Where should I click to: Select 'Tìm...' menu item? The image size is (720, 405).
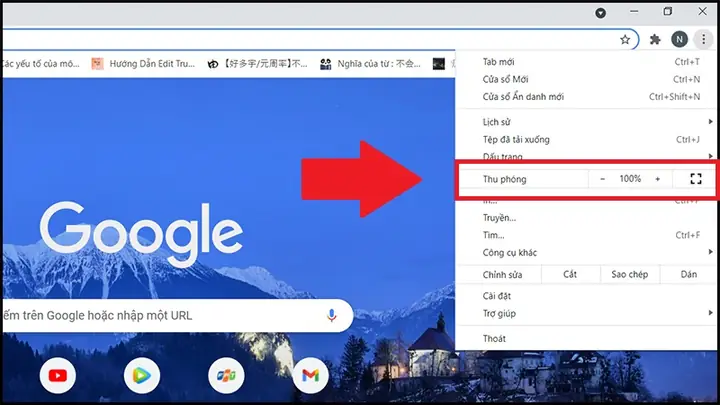586,235
